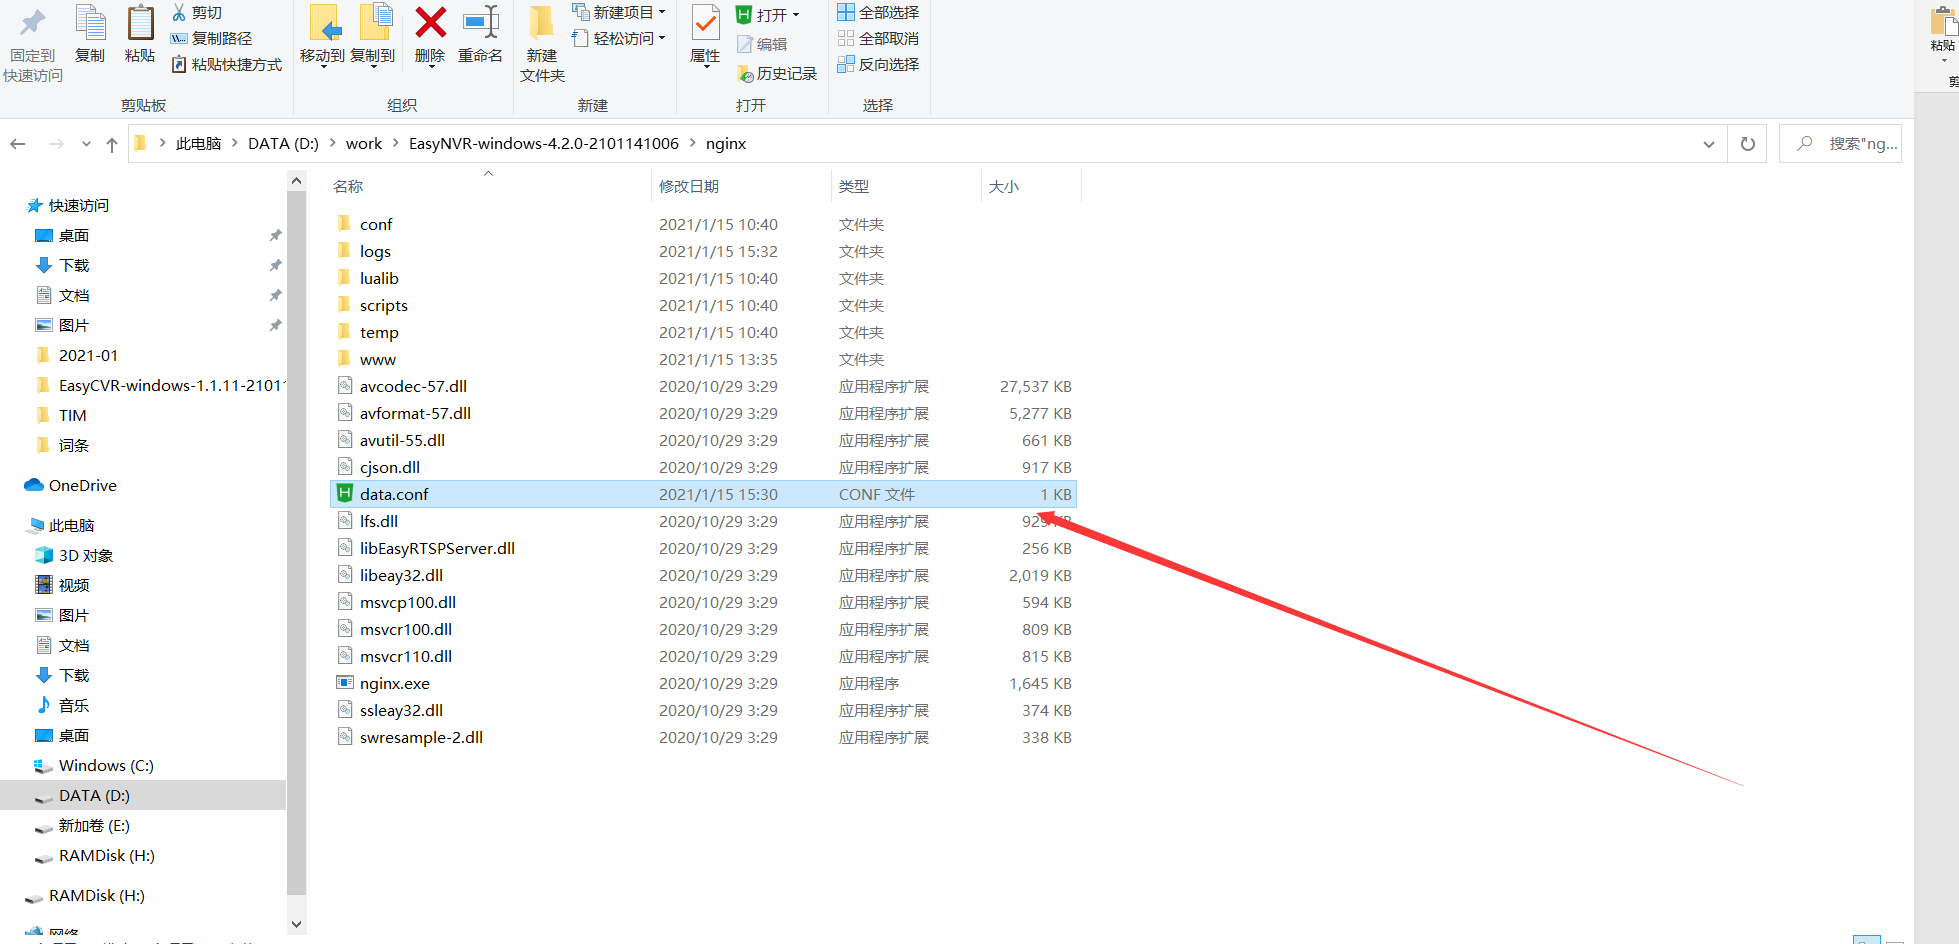Select This PC (此电脑) in sidebar
This screenshot has height=944, width=1959.
(71, 525)
